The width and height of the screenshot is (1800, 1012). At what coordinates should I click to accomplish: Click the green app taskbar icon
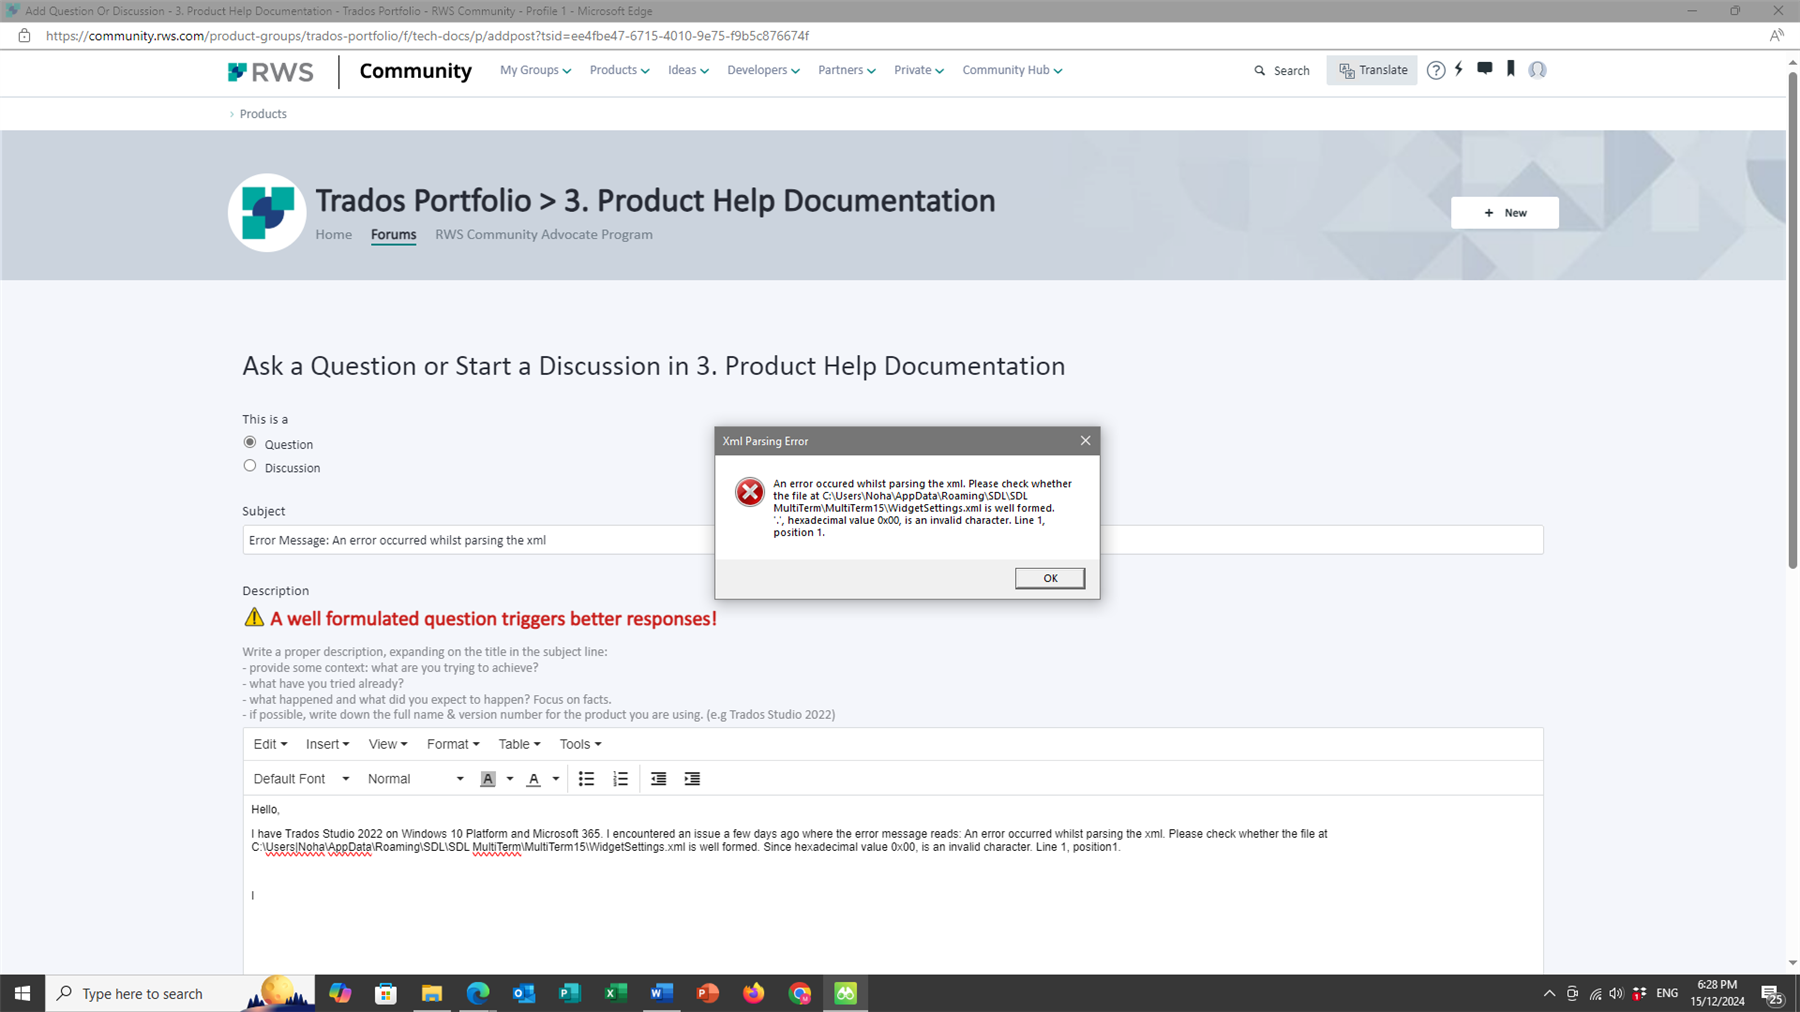point(846,993)
